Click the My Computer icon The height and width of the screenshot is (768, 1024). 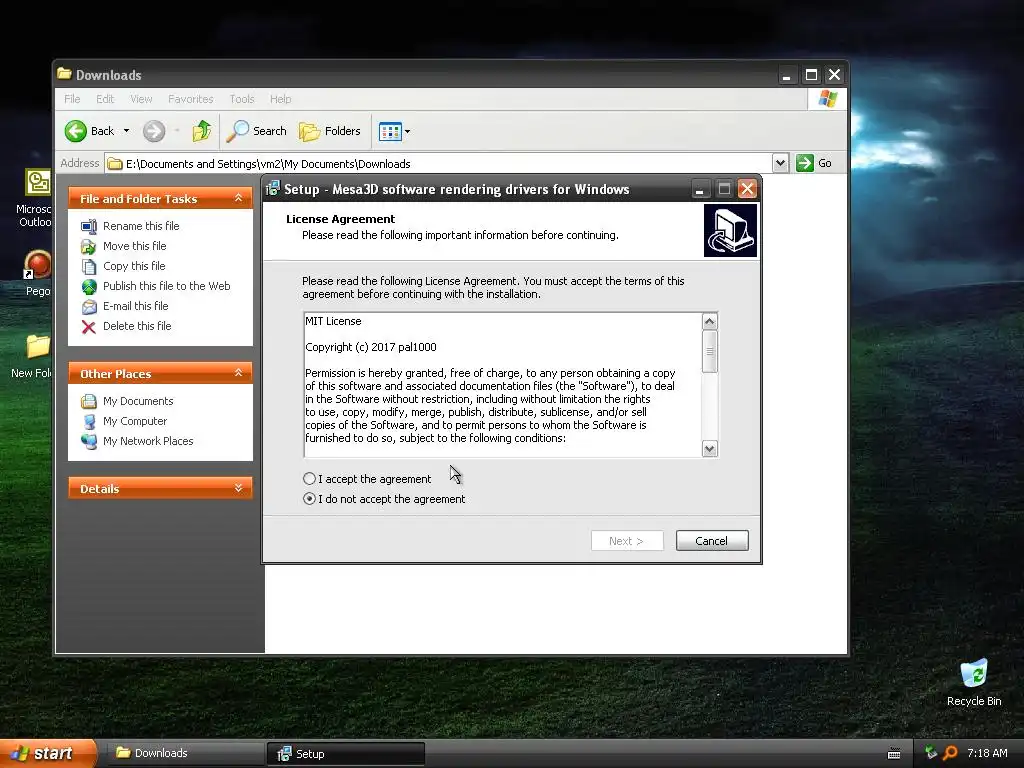pyautogui.click(x=89, y=422)
